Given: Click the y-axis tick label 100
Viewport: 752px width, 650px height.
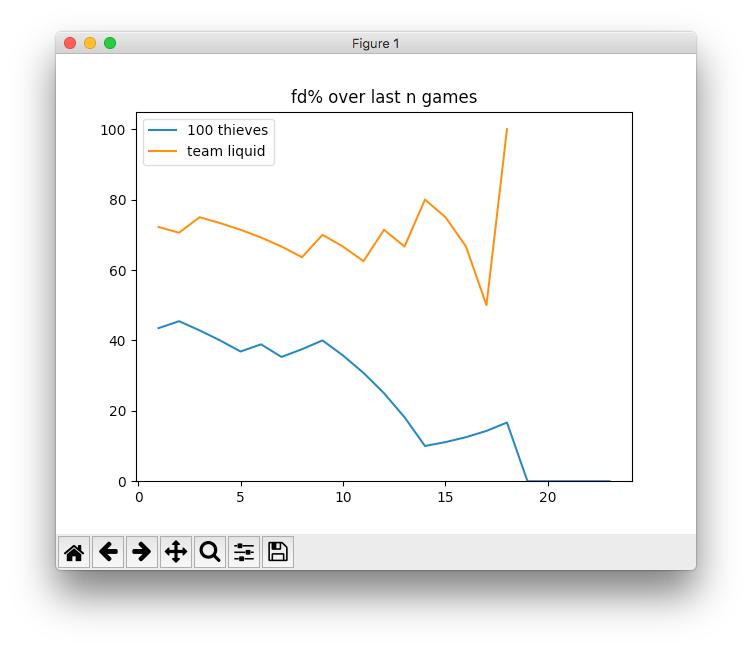Looking at the screenshot, I should click(113, 130).
